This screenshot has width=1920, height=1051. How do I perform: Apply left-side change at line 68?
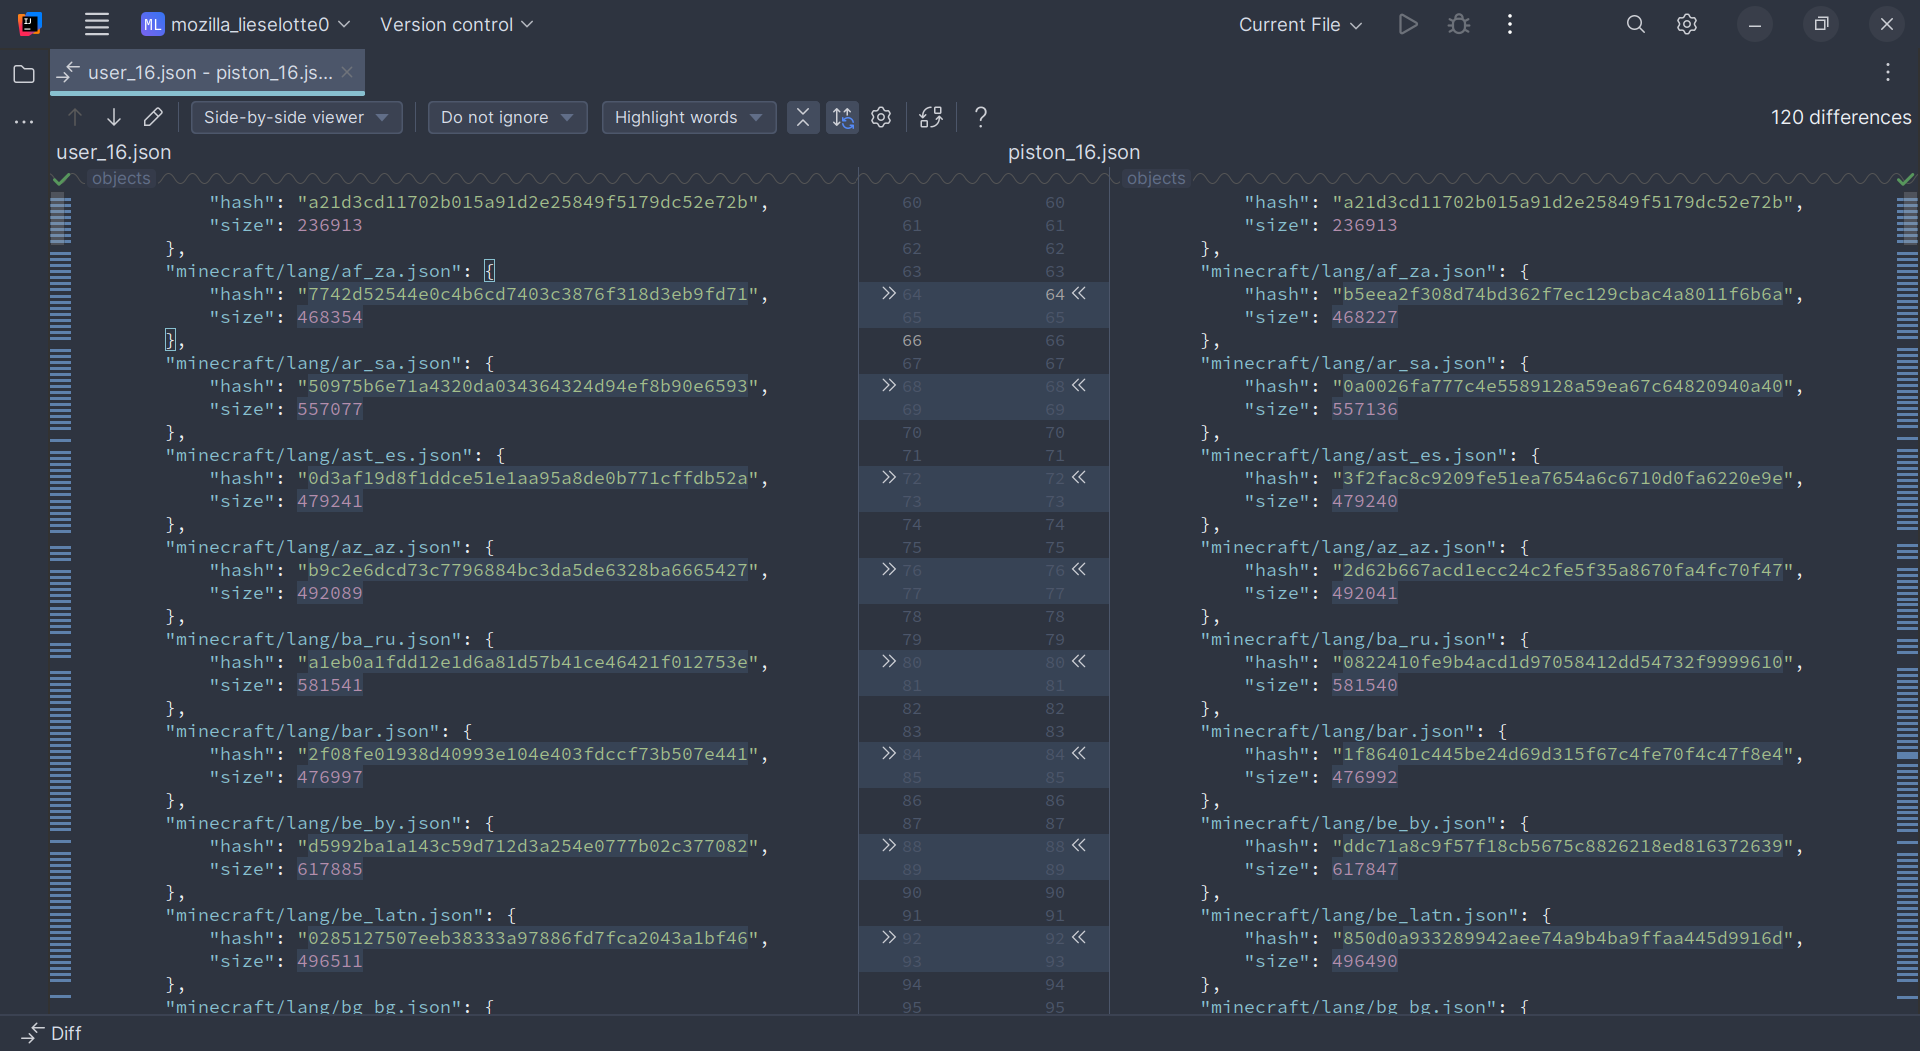pyautogui.click(x=888, y=386)
